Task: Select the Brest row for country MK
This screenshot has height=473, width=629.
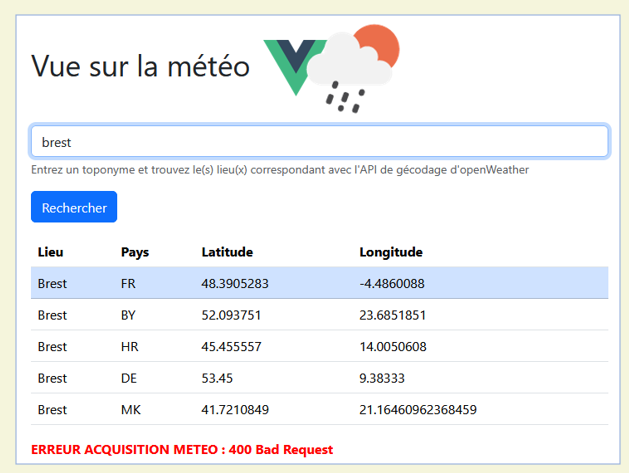Action: [319, 410]
